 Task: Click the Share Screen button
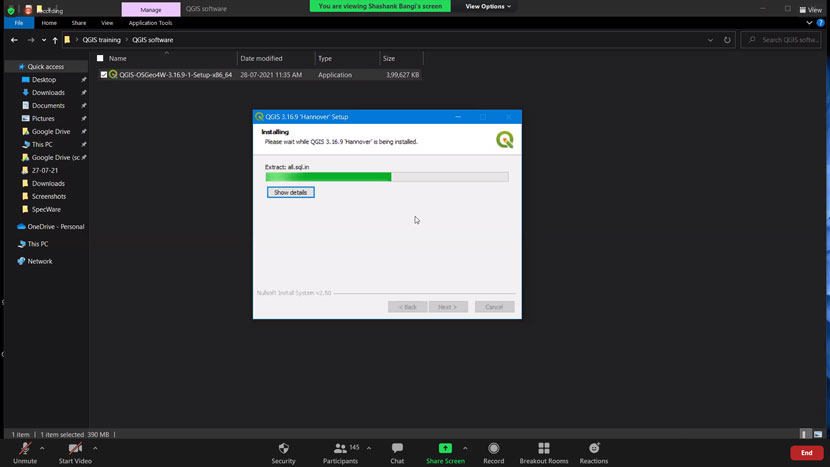click(x=445, y=453)
